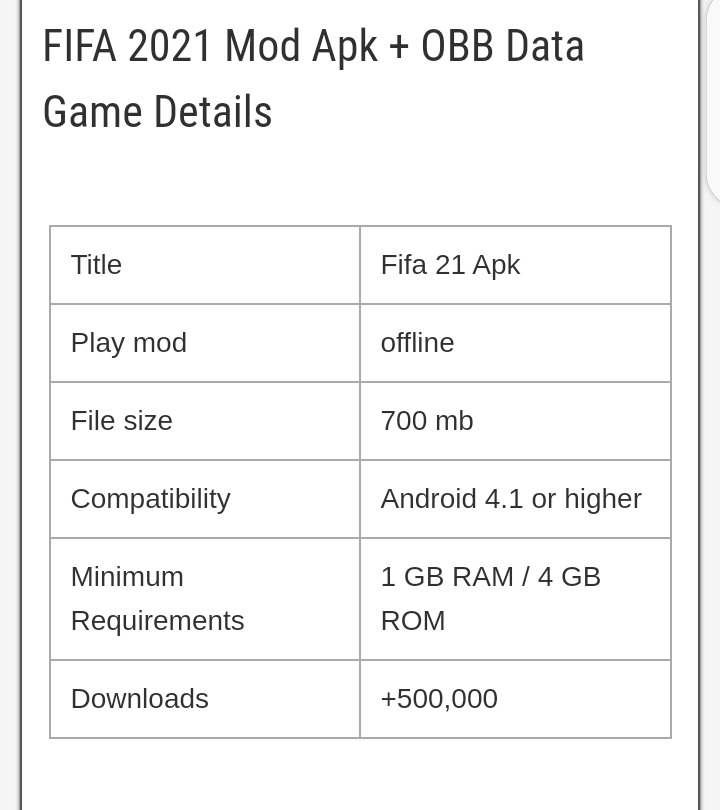Select the words 'Mod Apk' in heading
The width and height of the screenshot is (720, 810).
[x=301, y=46]
